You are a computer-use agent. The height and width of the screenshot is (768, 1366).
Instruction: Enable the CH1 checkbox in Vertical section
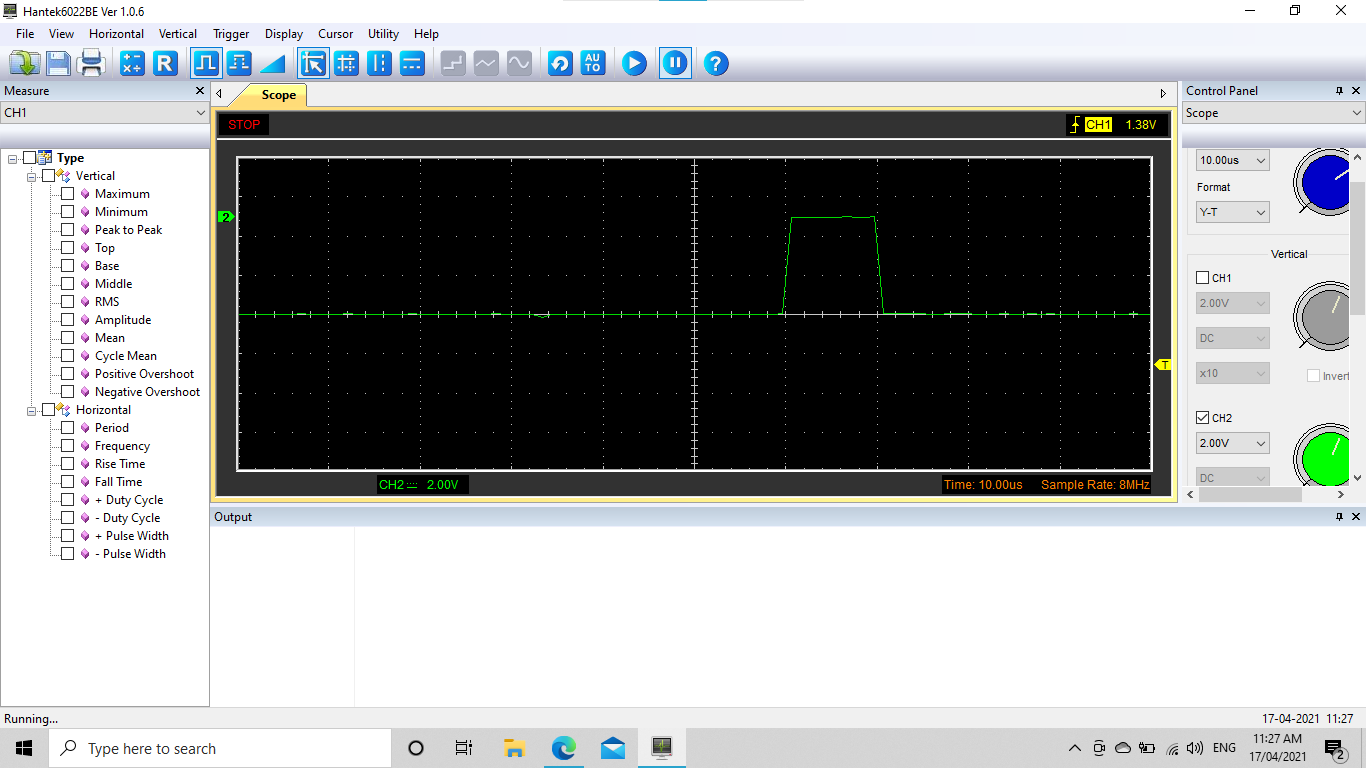(x=1203, y=278)
